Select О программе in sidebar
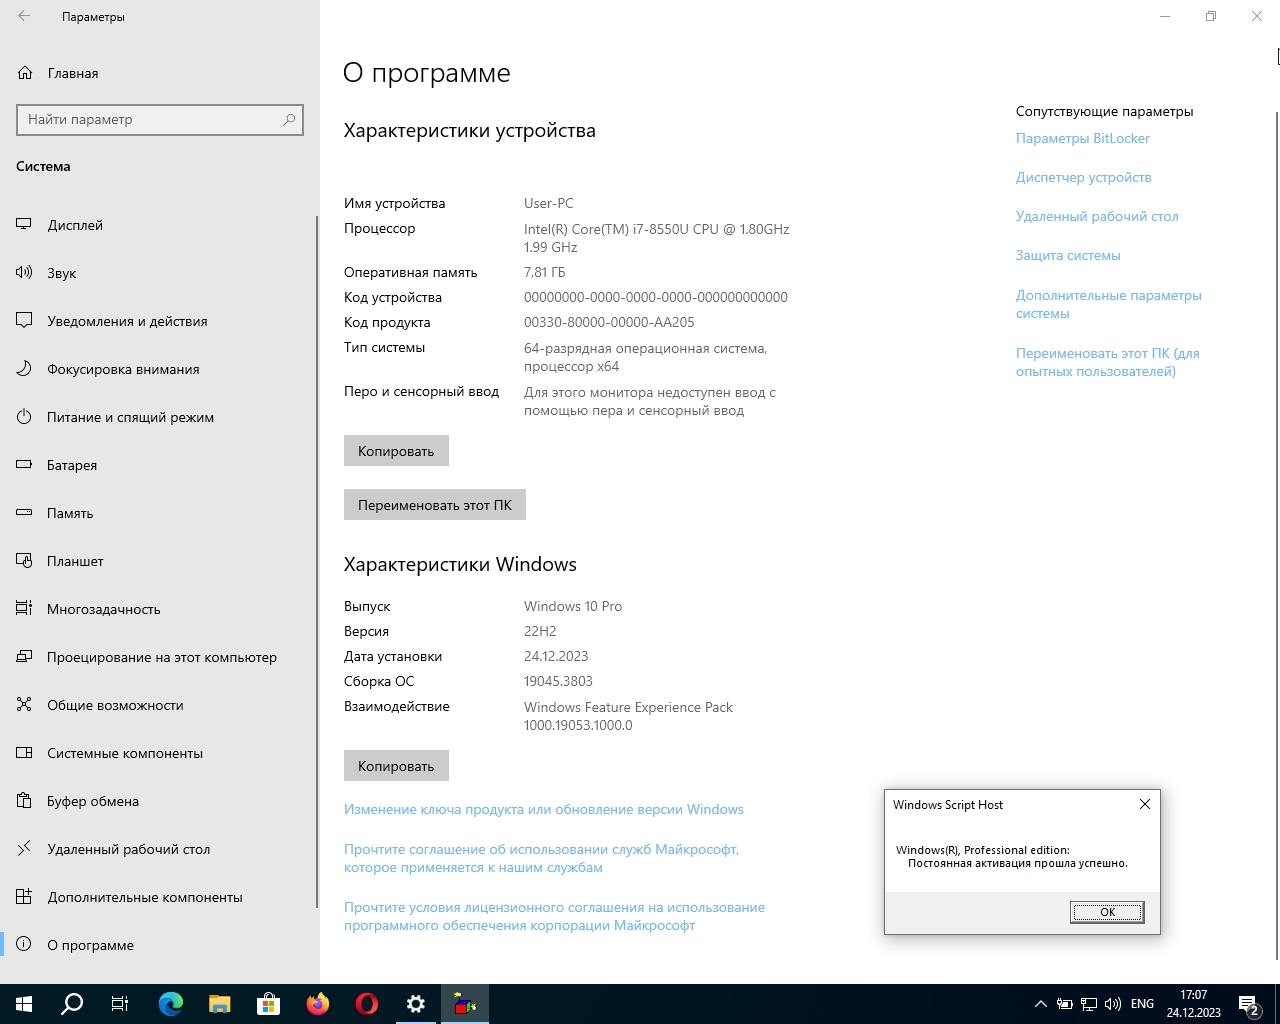 click(160, 945)
